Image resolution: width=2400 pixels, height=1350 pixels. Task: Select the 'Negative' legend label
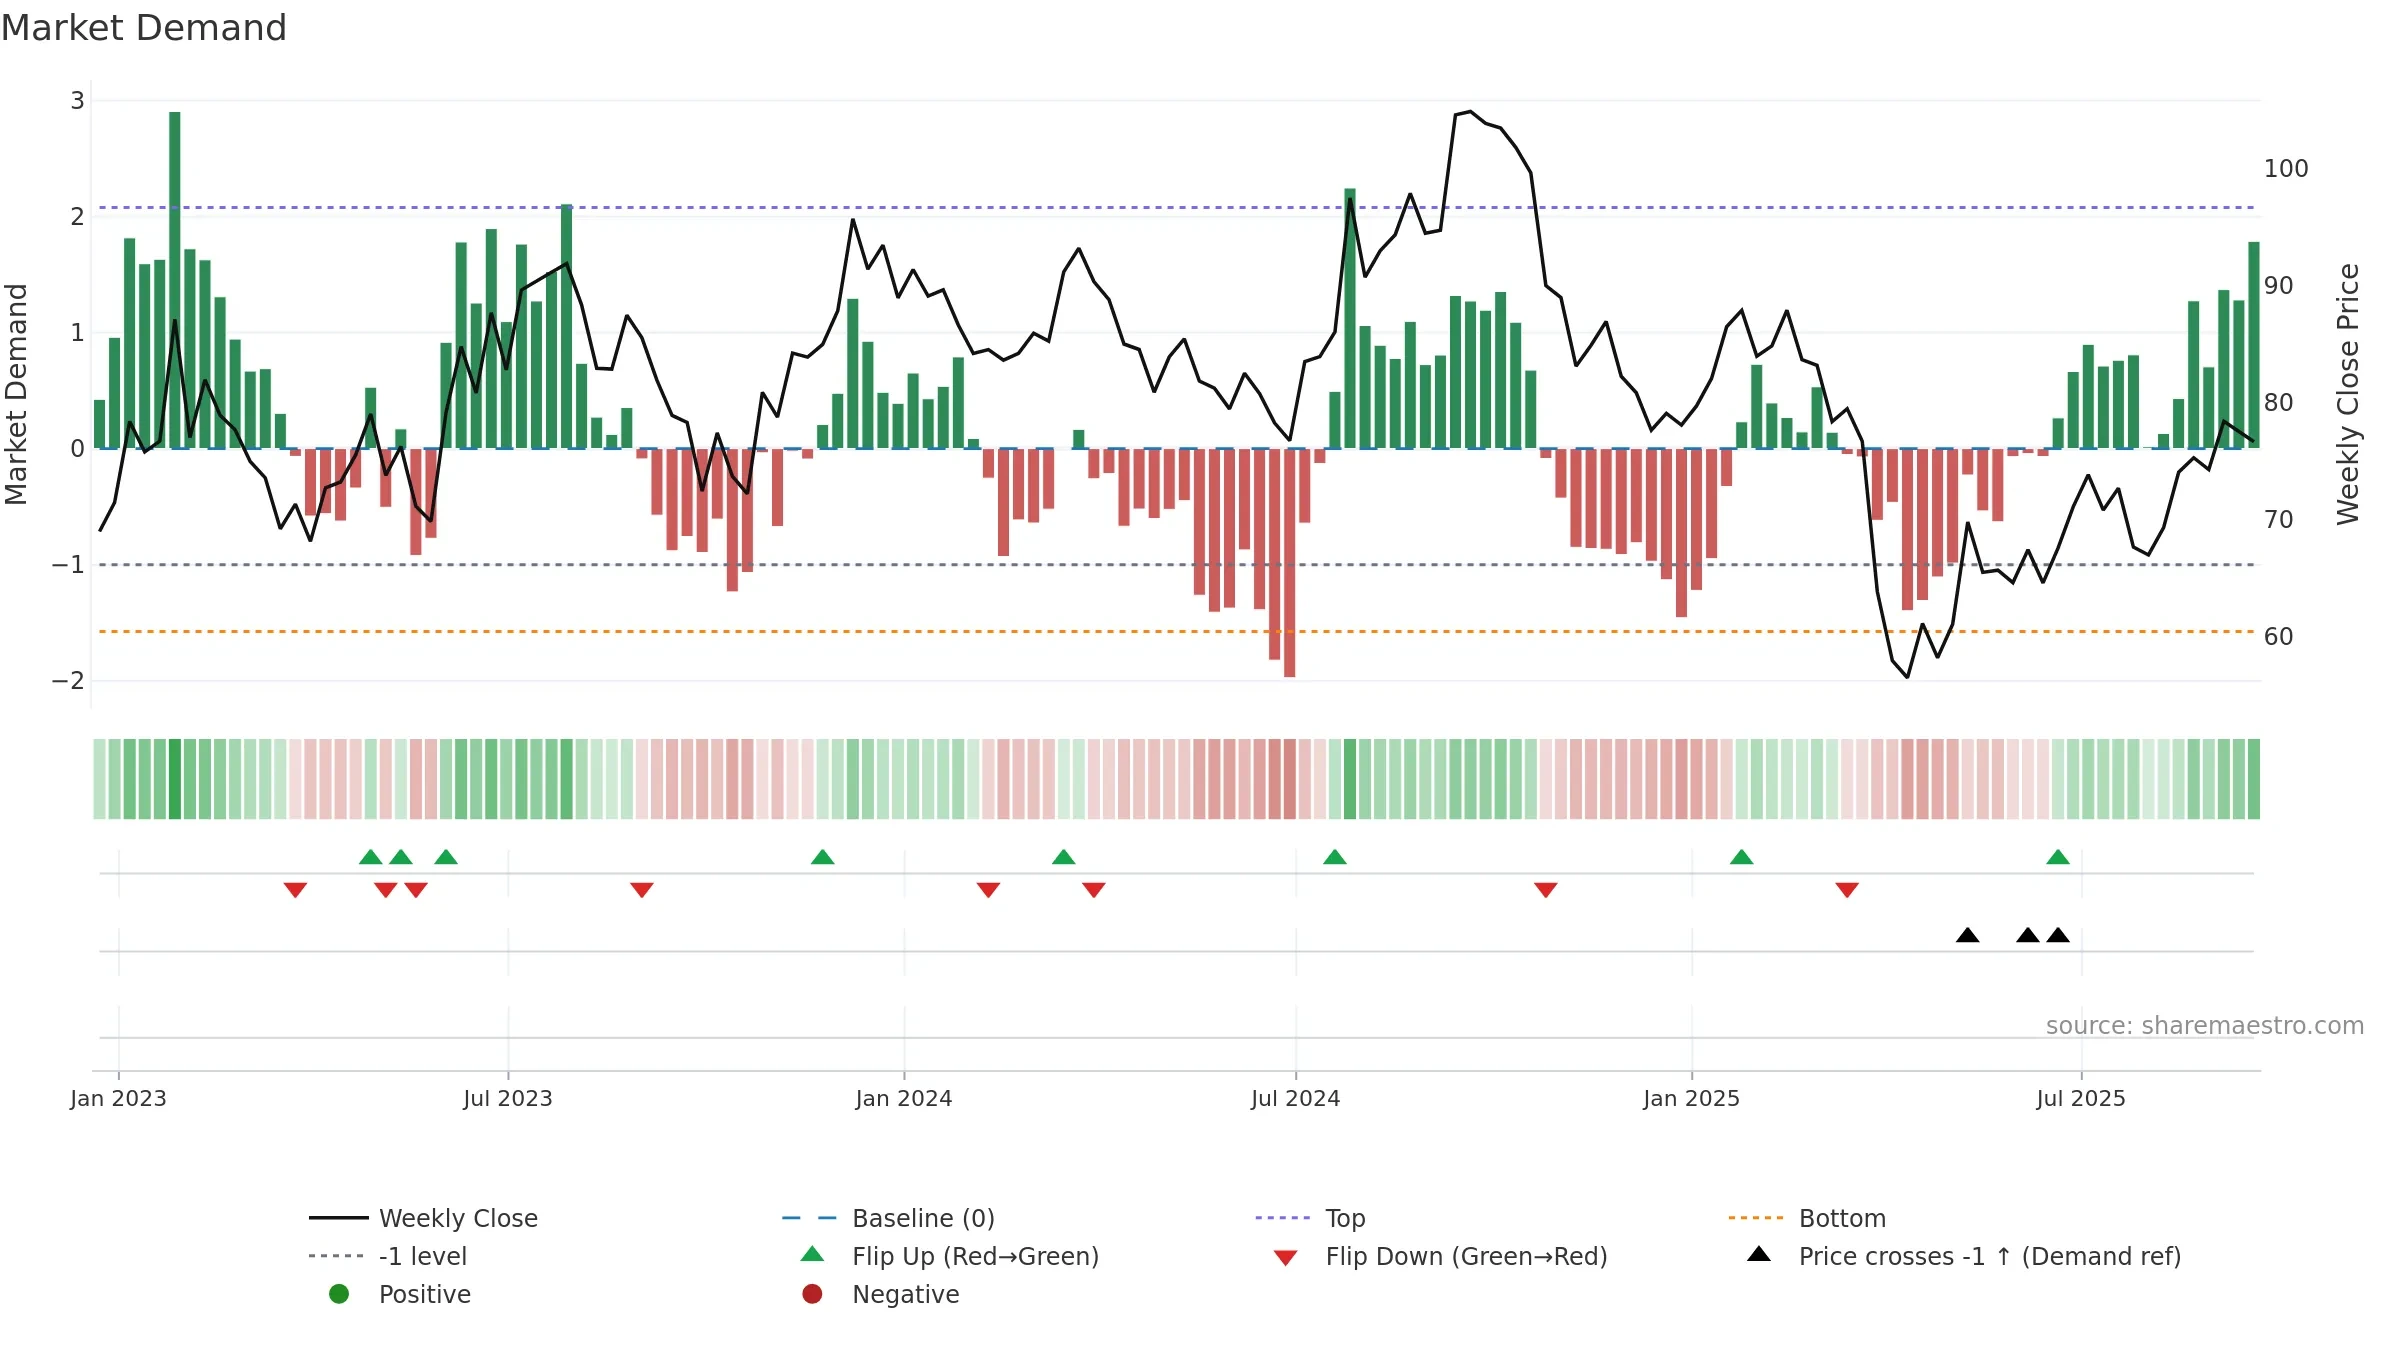(905, 1294)
